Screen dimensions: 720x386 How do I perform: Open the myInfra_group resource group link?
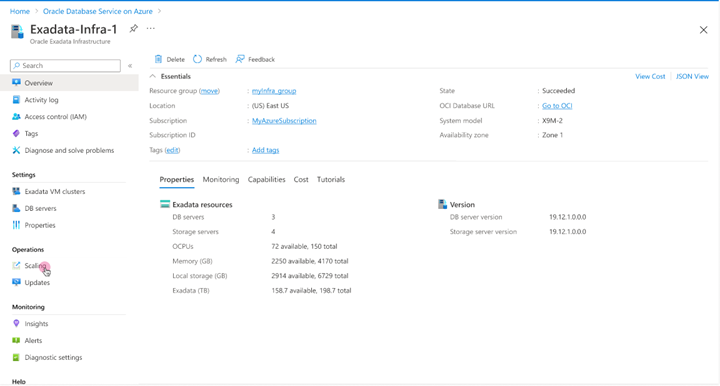pyautogui.click(x=274, y=91)
